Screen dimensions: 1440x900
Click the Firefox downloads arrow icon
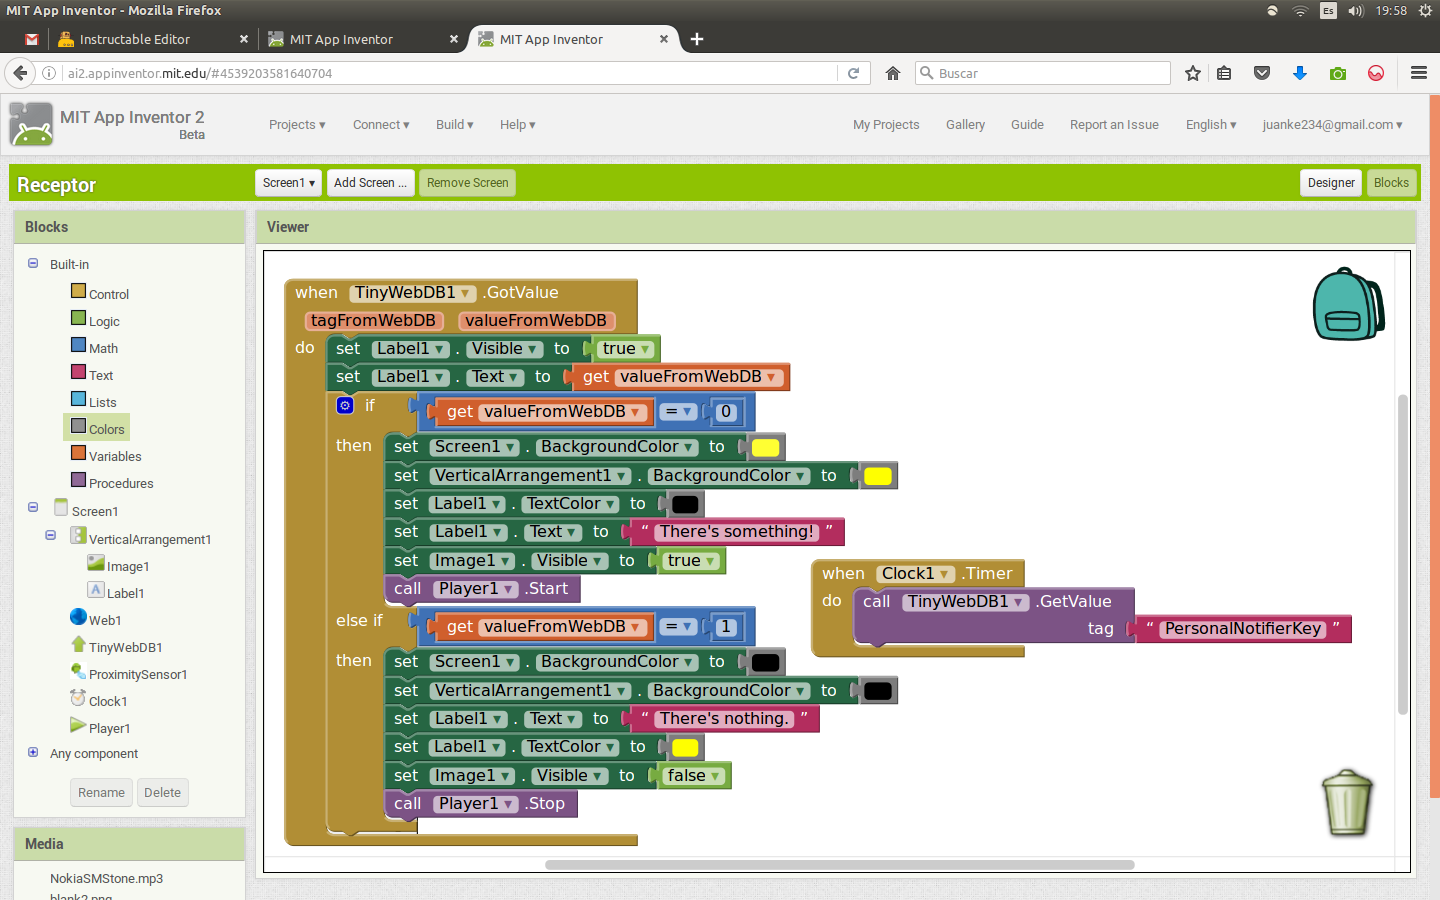[x=1300, y=73]
